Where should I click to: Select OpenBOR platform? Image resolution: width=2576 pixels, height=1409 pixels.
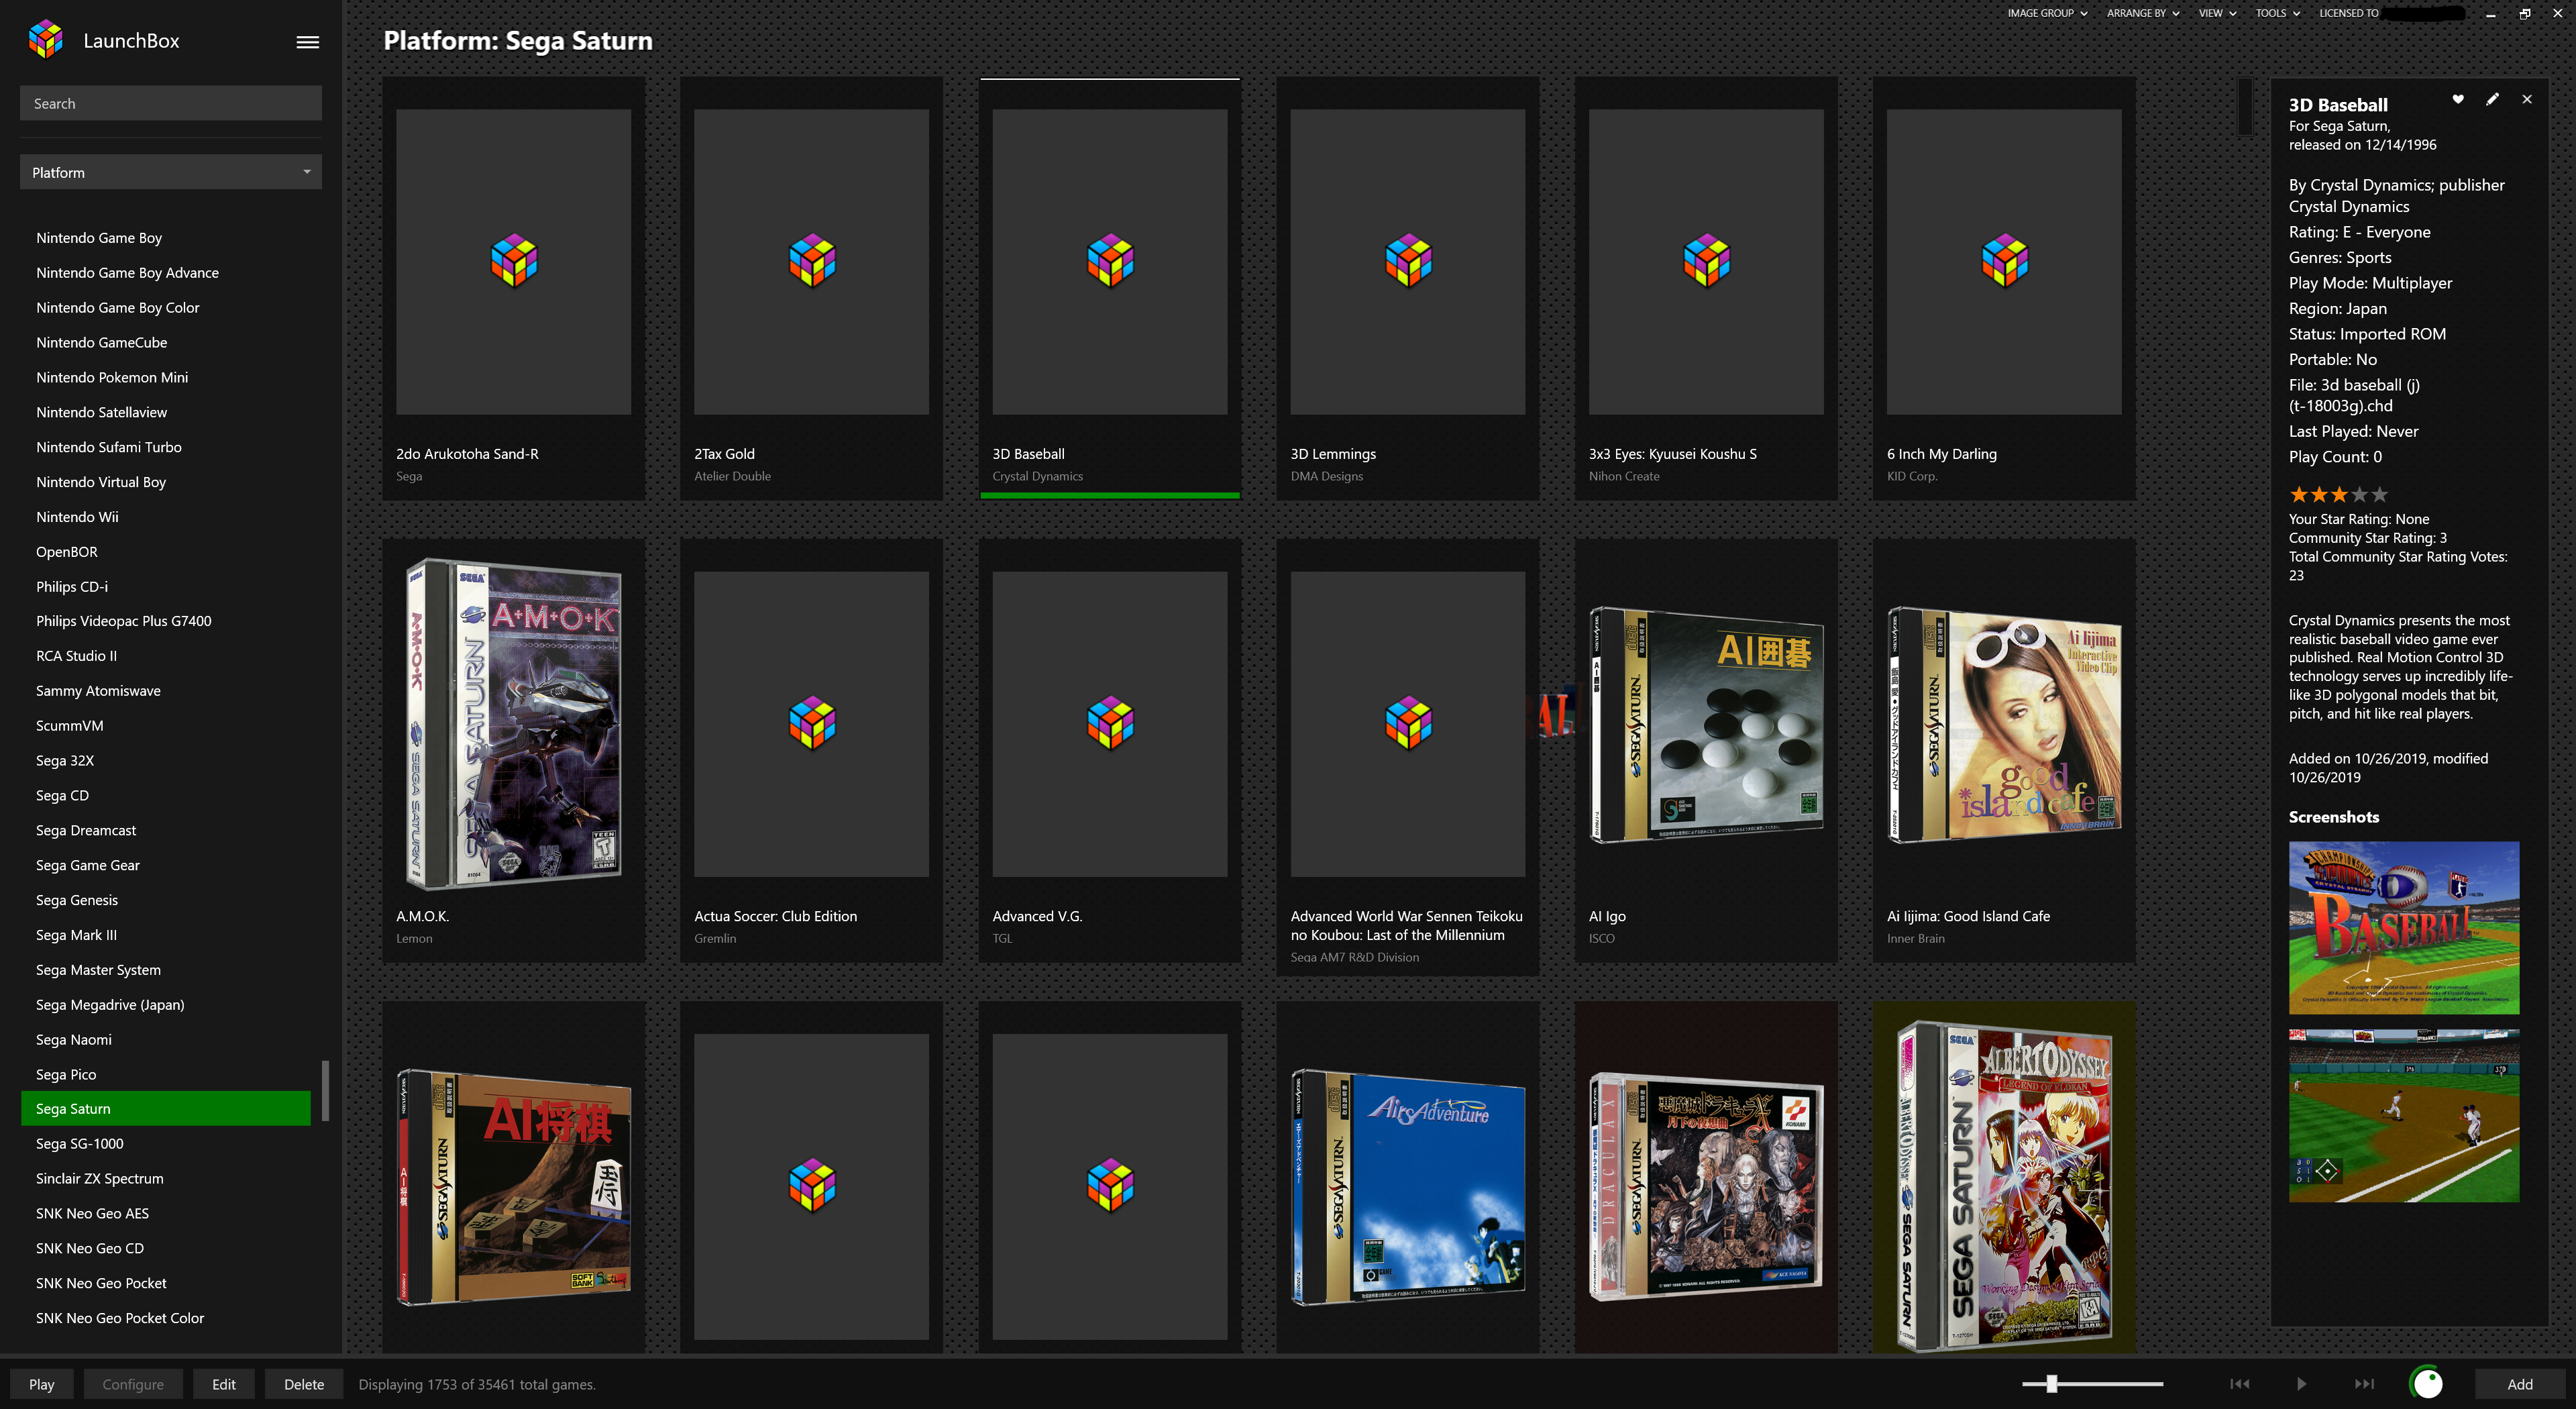67,552
